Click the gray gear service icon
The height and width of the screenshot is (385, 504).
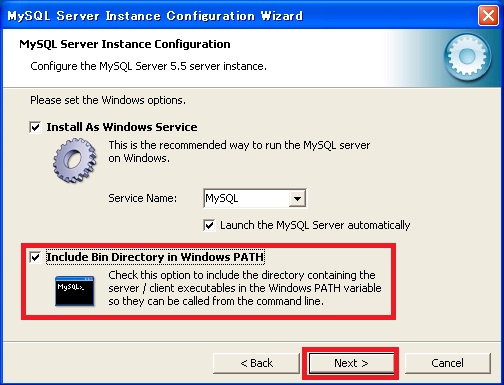pos(75,161)
